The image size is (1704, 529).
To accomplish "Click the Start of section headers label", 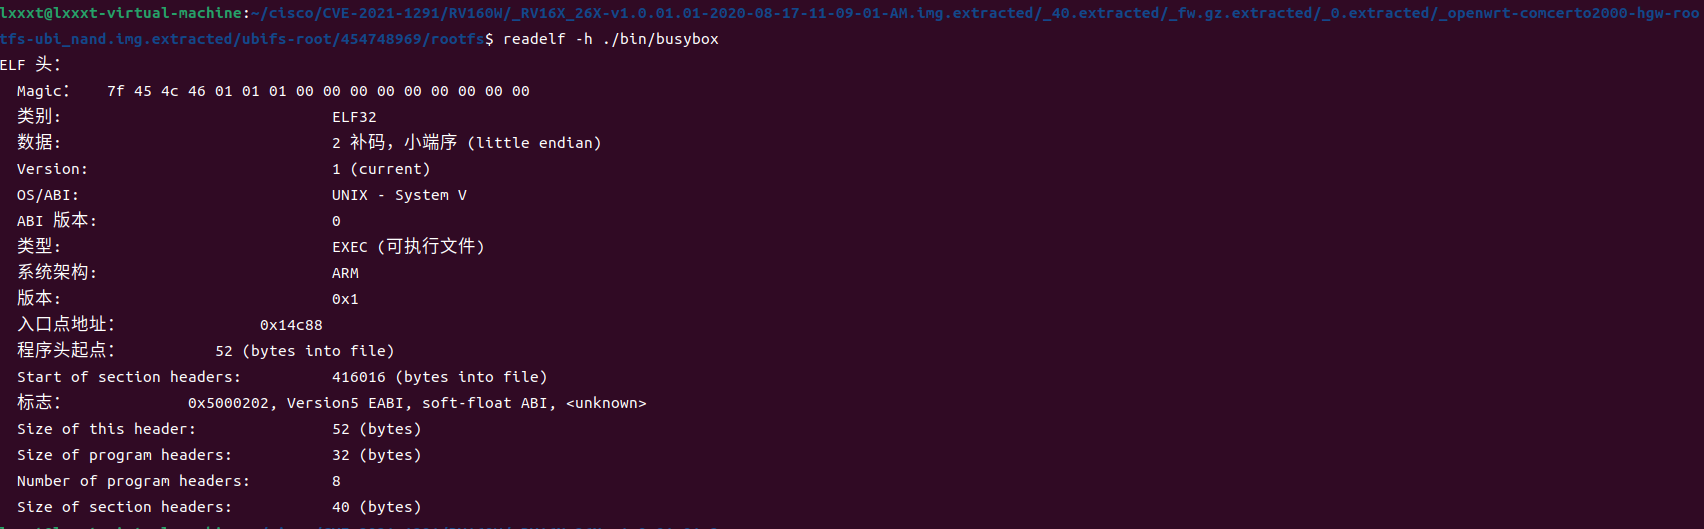I will [x=129, y=377].
